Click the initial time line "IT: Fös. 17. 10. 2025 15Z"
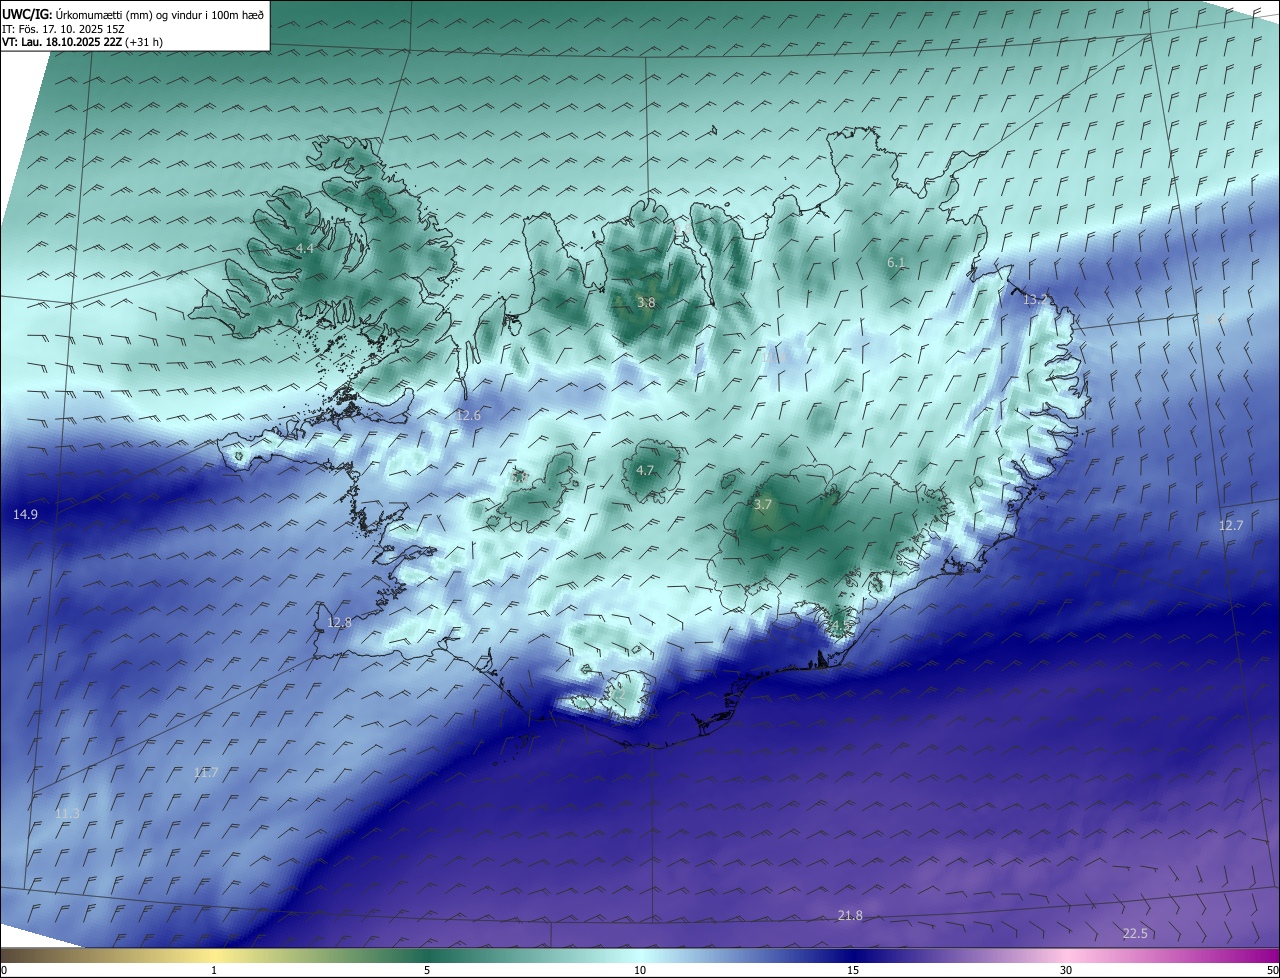The width and height of the screenshot is (1280, 978). tap(62, 28)
